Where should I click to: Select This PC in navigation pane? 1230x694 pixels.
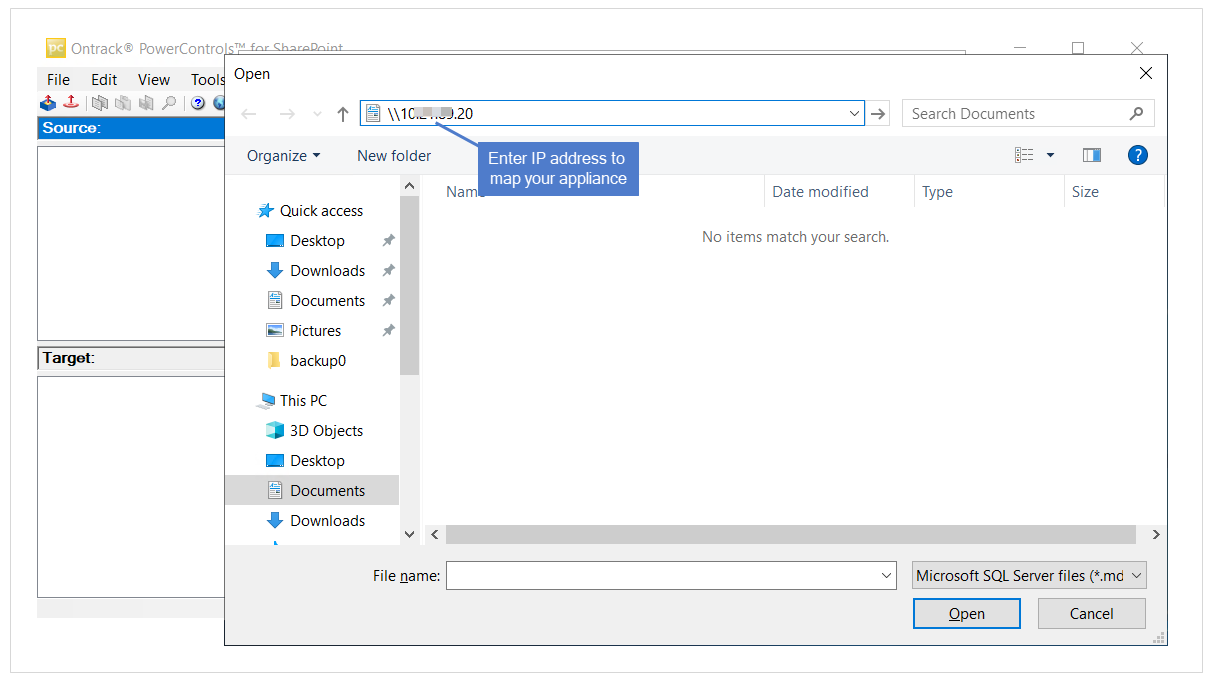(x=293, y=401)
